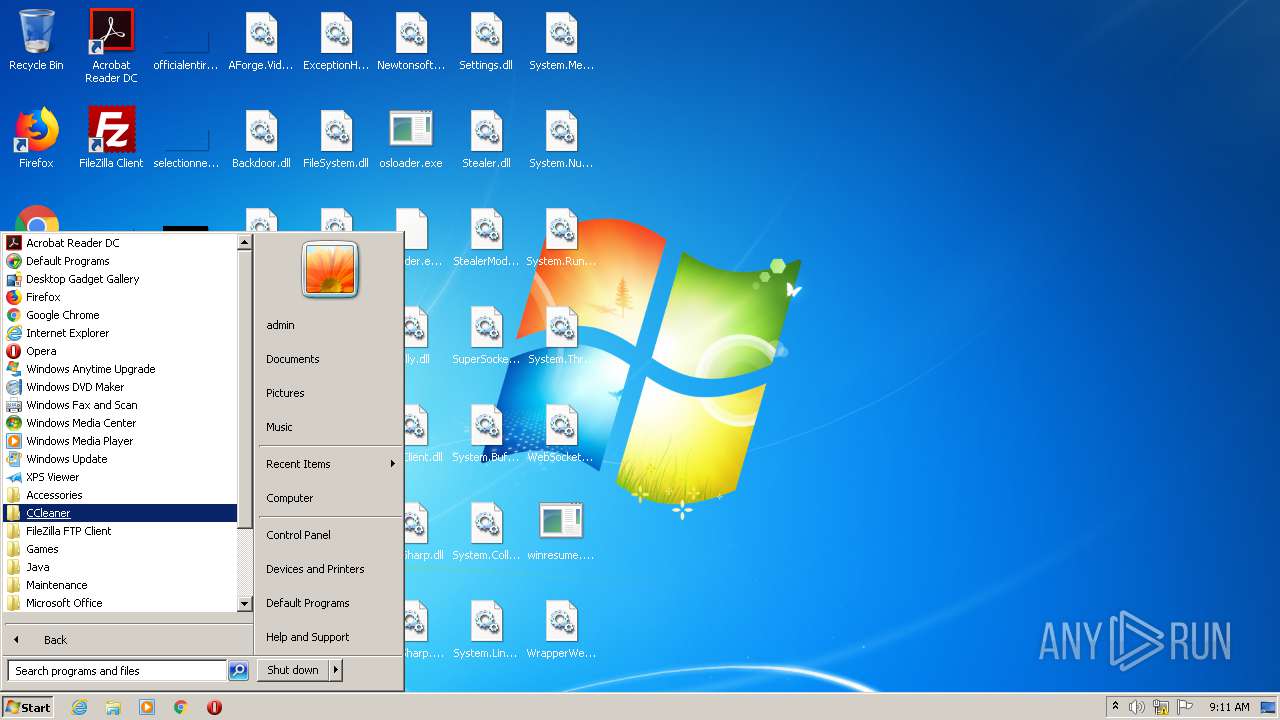Expand the Microsoft Office folder
This screenshot has height=720, width=1280.
[121, 603]
